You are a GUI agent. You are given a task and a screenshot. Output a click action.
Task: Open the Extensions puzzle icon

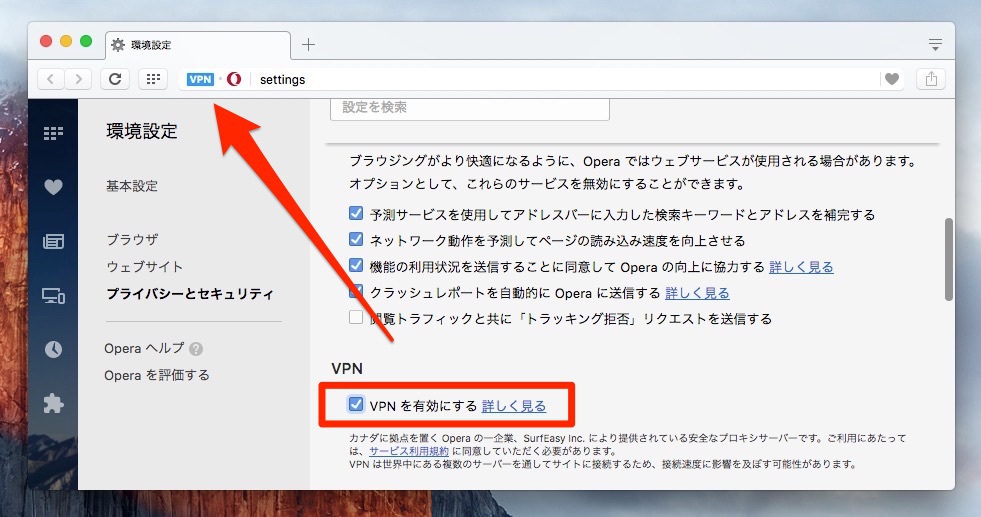pos(53,403)
